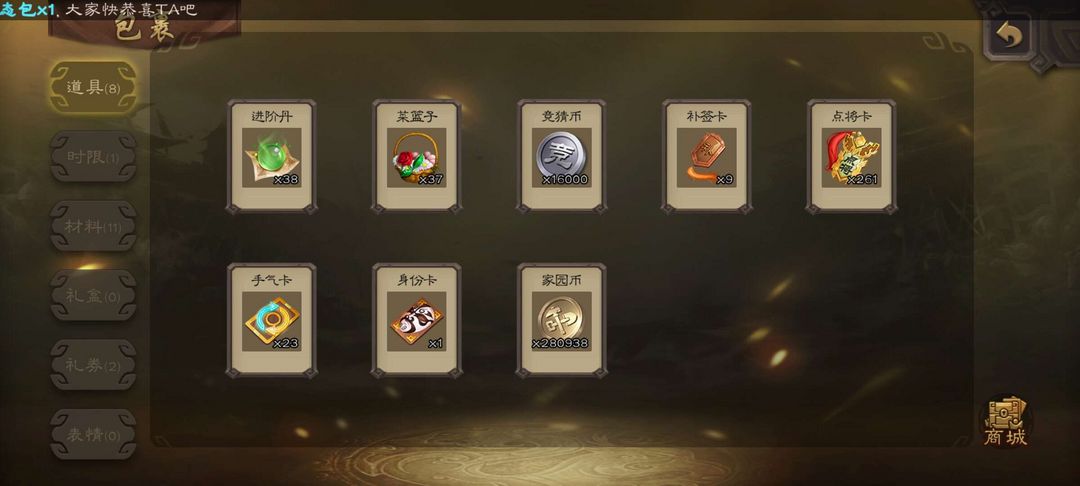Switch to the 时限 (1) tab

coord(93,157)
